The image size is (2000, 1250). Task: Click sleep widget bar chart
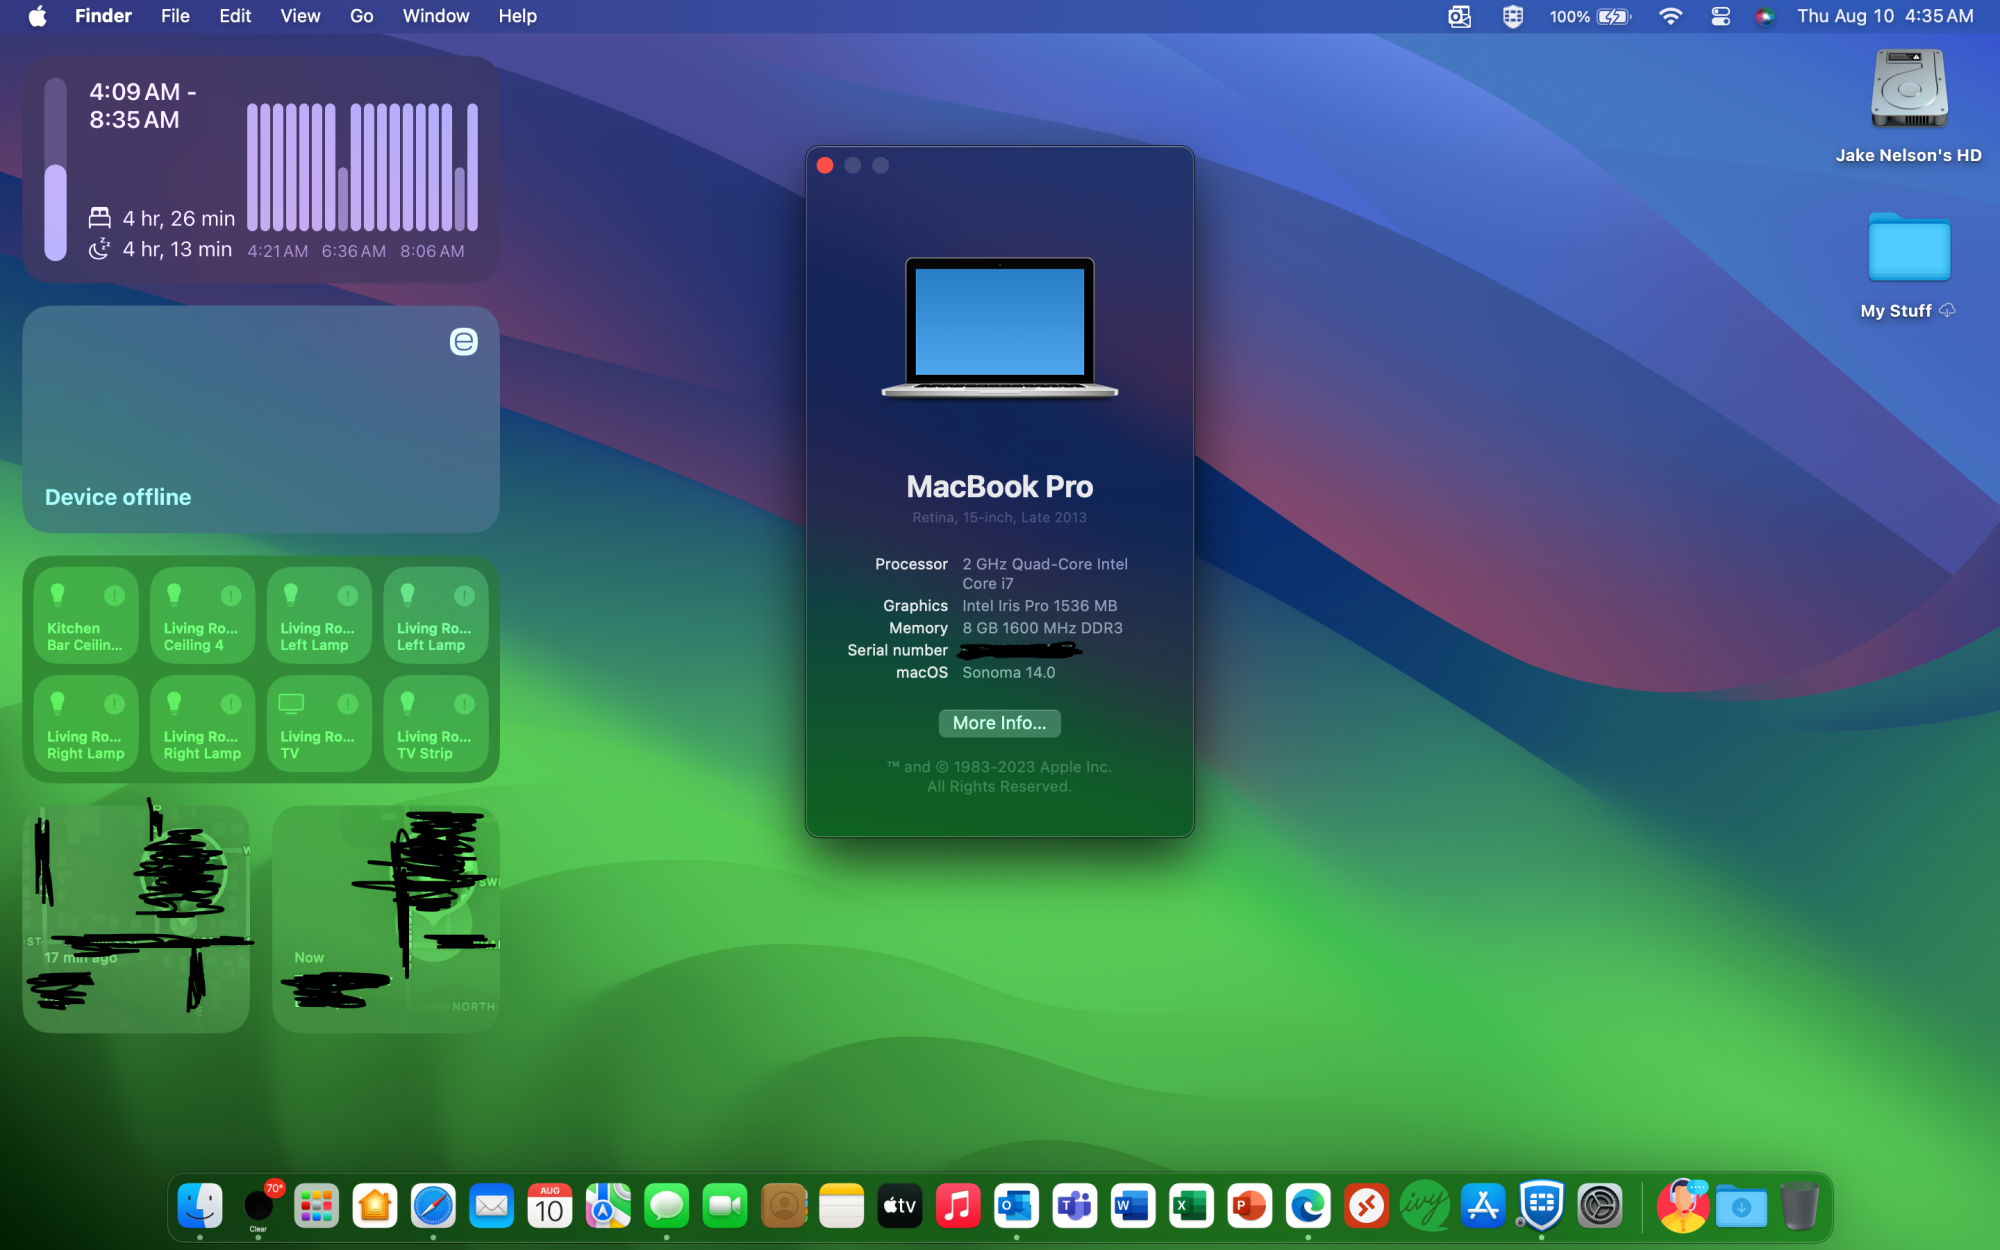(x=362, y=167)
